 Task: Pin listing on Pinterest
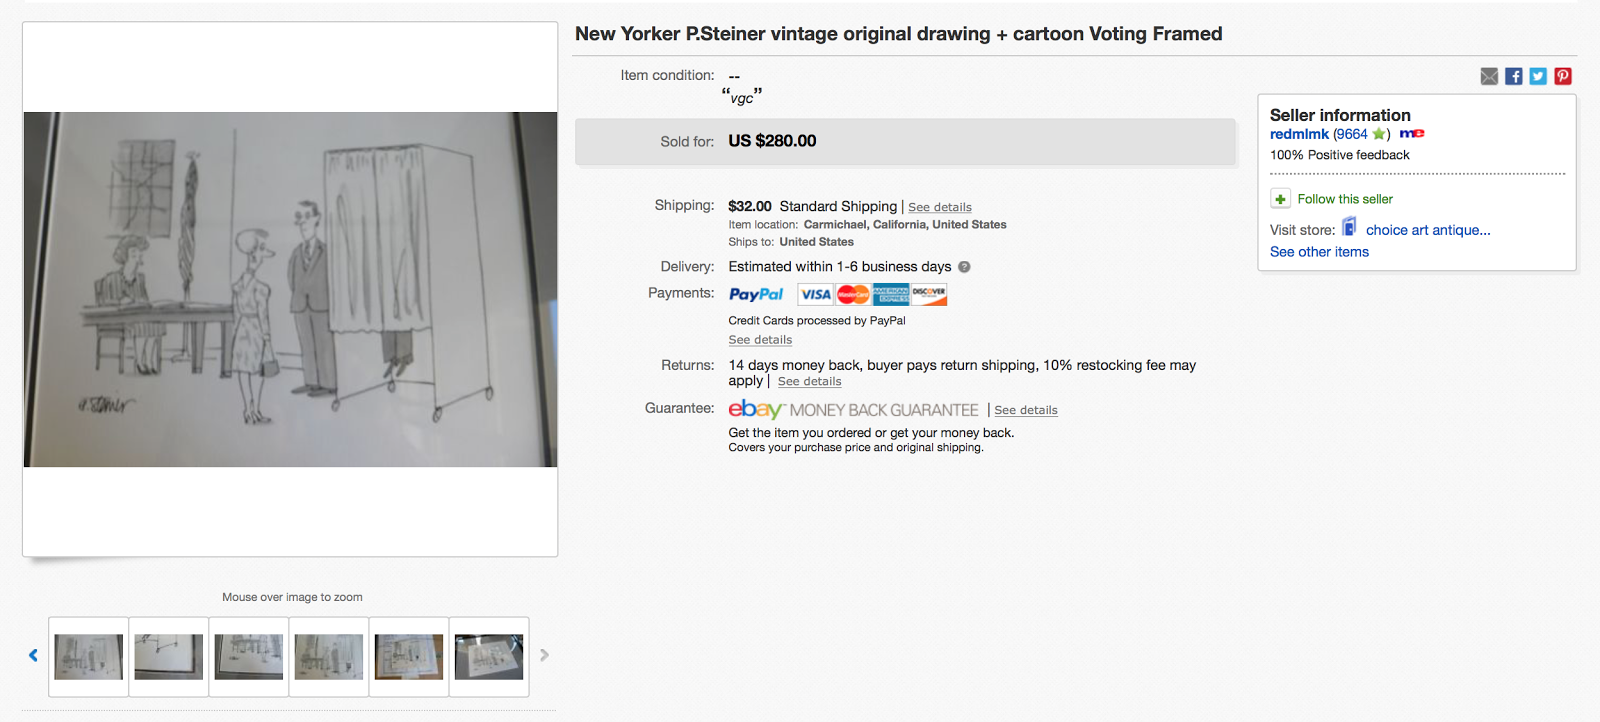click(1563, 77)
